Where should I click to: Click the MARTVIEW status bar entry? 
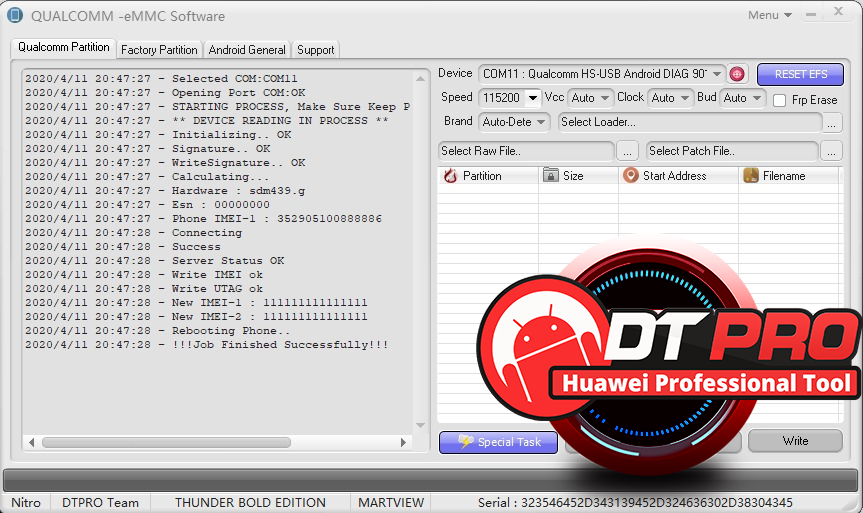[x=391, y=503]
